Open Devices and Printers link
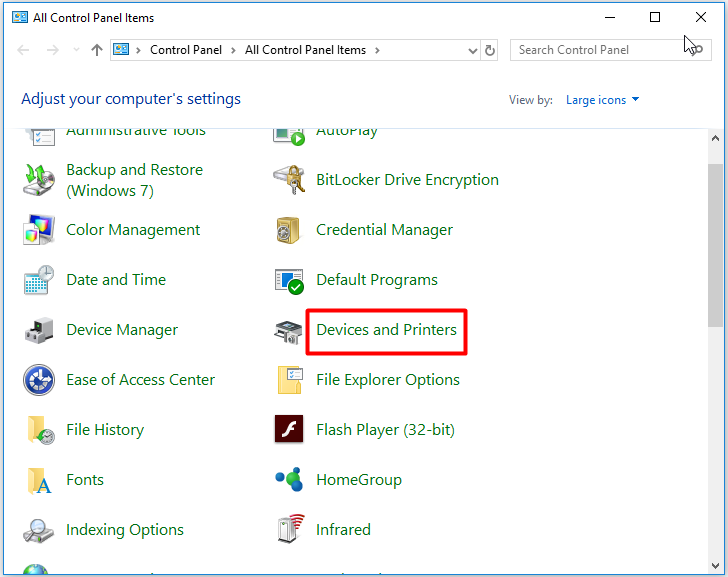Screen dimensions: 728x577 (x=386, y=330)
